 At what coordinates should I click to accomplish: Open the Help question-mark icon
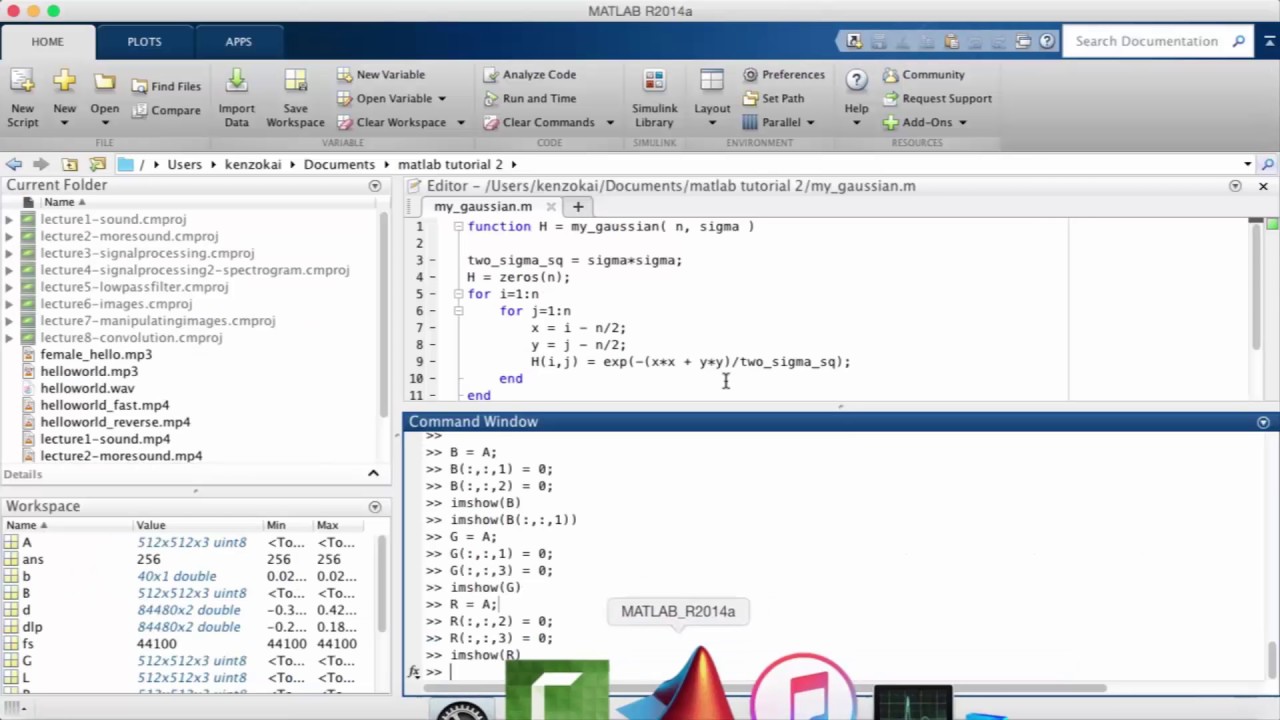pyautogui.click(x=856, y=80)
